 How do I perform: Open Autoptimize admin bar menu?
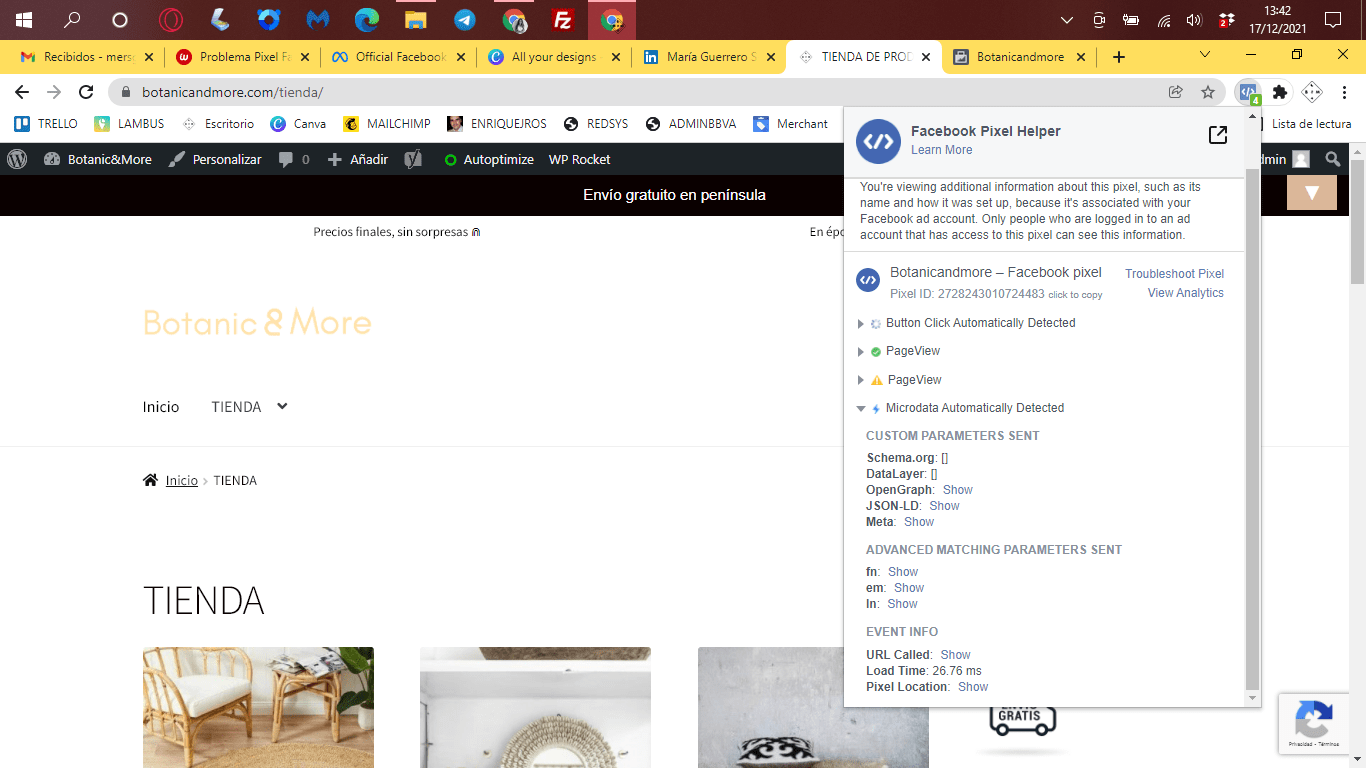(488, 159)
